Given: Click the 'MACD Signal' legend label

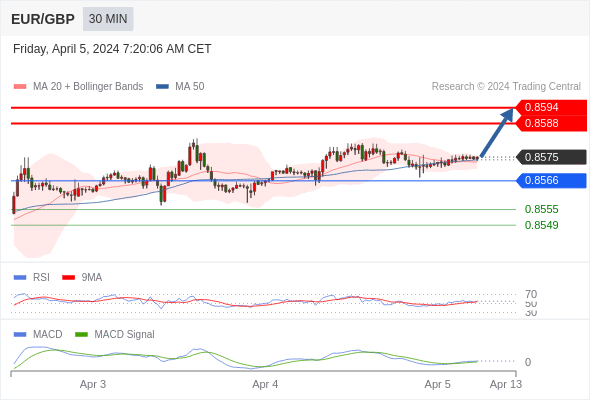Looking at the screenshot, I should [124, 335].
